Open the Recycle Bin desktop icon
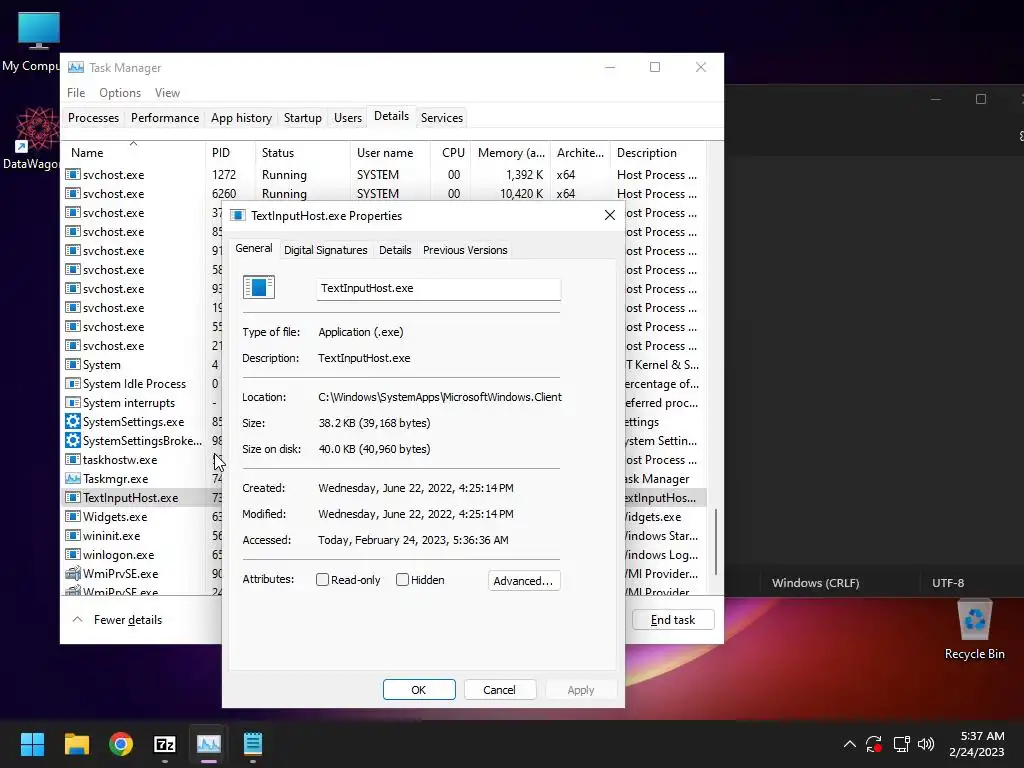 point(974,630)
